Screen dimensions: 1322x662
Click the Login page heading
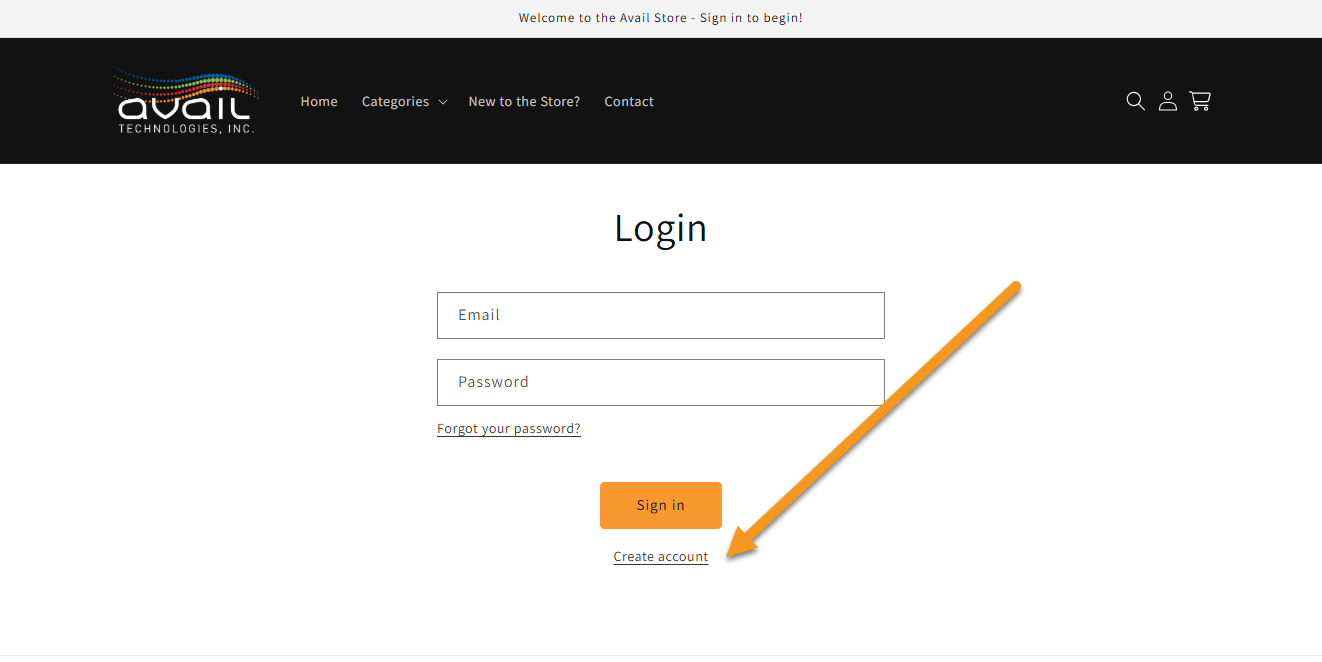click(x=660, y=228)
